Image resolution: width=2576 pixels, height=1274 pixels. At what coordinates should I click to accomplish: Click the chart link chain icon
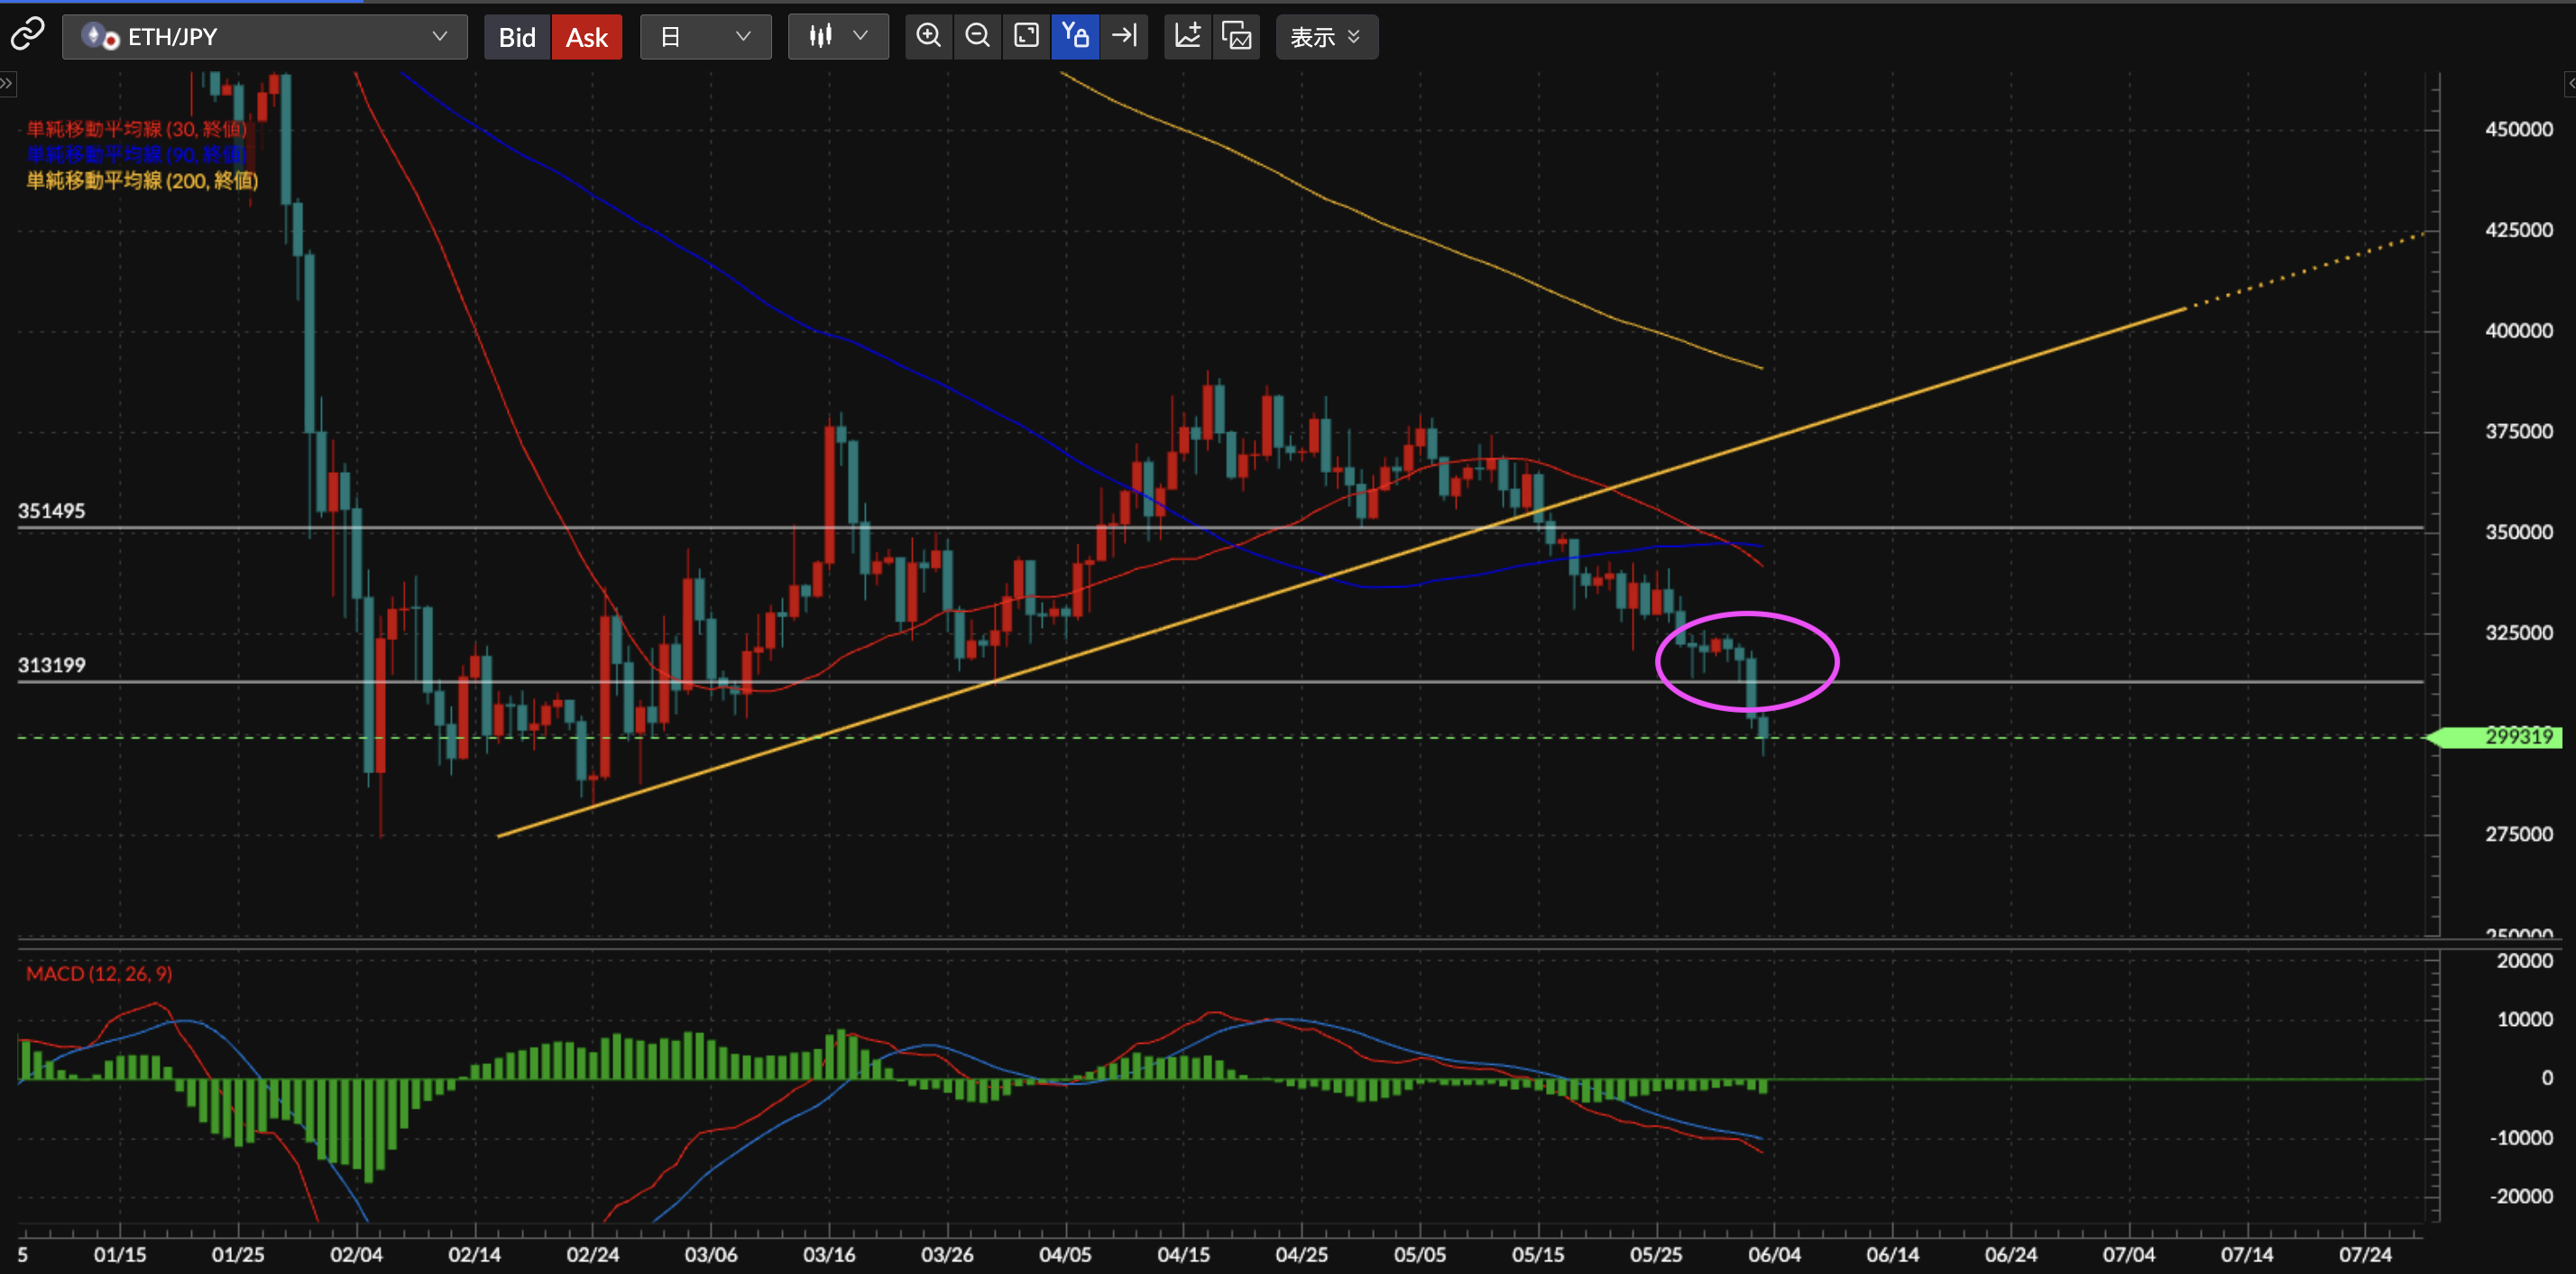tap(27, 35)
